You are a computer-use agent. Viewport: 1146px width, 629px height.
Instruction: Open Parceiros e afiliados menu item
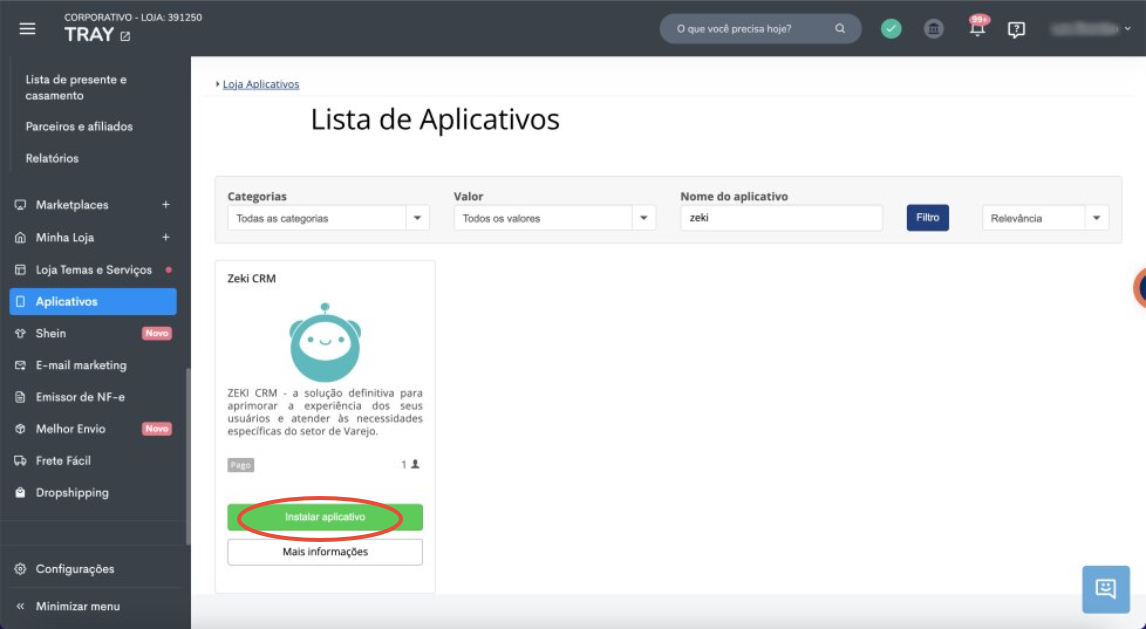[x=79, y=126]
